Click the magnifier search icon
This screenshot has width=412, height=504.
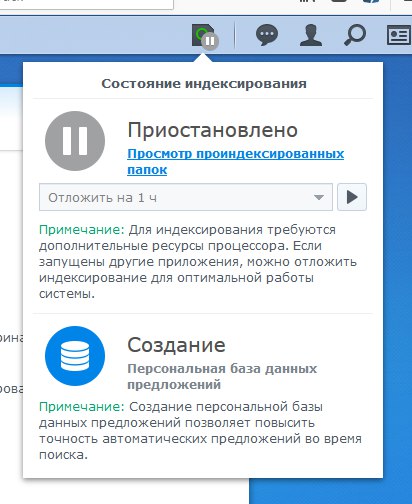tap(355, 35)
